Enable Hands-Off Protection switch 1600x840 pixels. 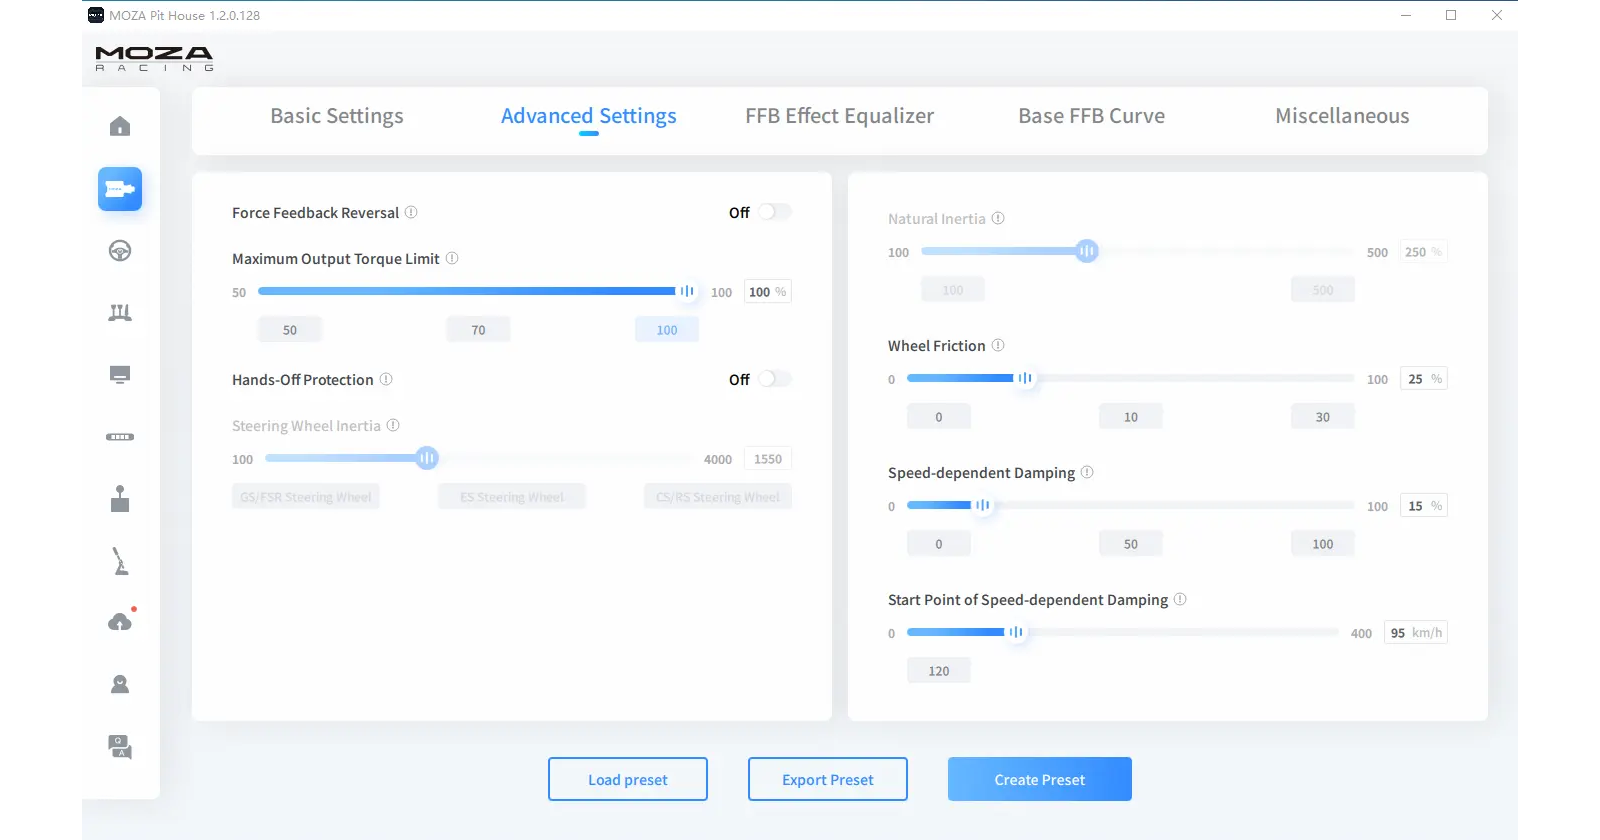point(773,379)
